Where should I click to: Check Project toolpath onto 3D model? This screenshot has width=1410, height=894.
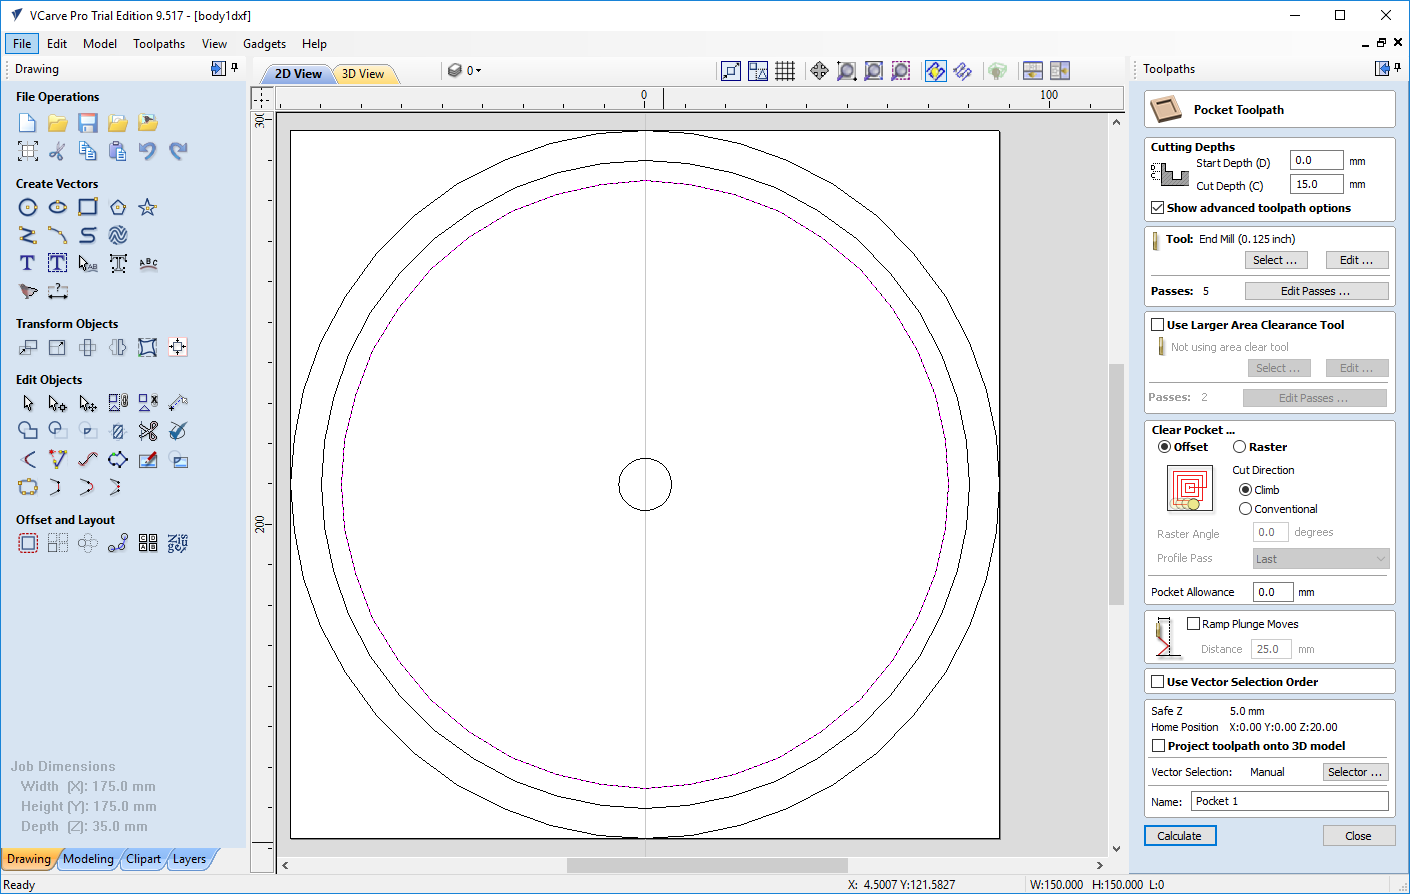(x=1158, y=746)
